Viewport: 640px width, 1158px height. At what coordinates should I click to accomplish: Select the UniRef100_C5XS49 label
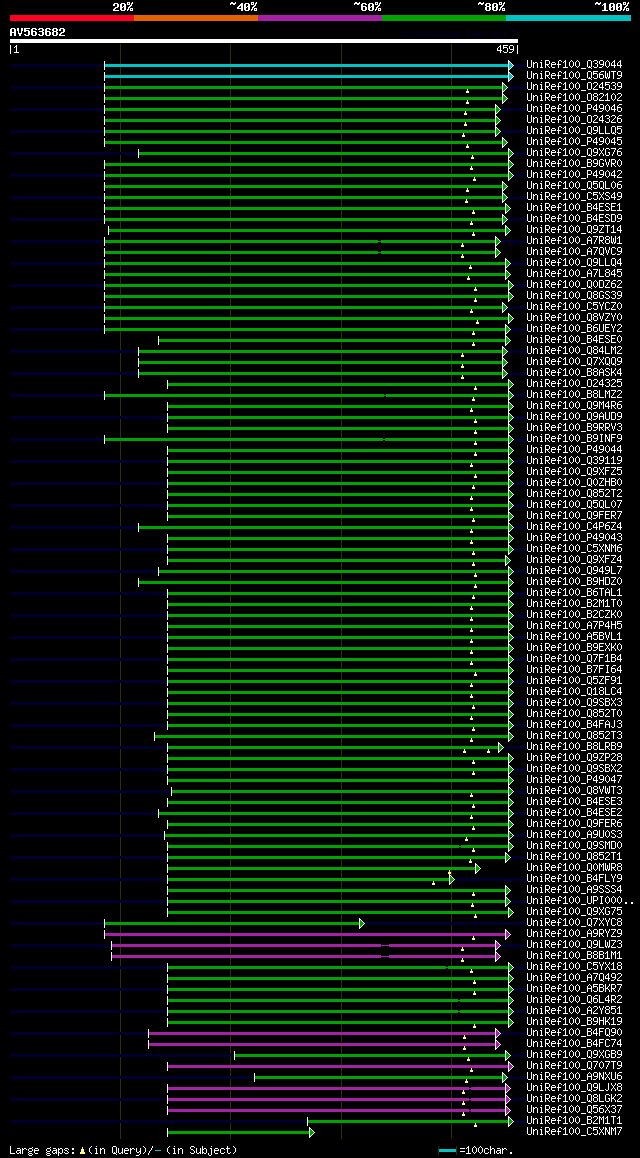(574, 196)
